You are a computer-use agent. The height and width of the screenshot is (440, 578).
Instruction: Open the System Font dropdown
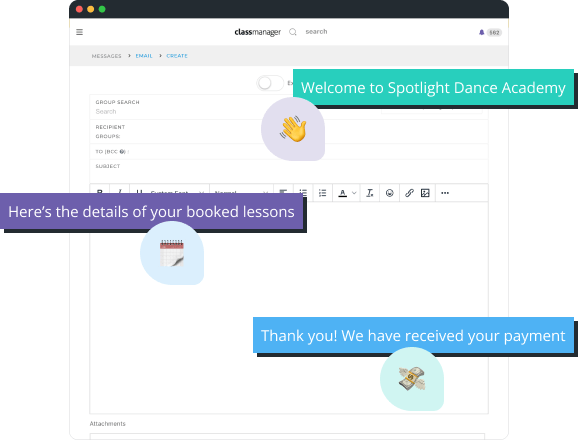[177, 192]
